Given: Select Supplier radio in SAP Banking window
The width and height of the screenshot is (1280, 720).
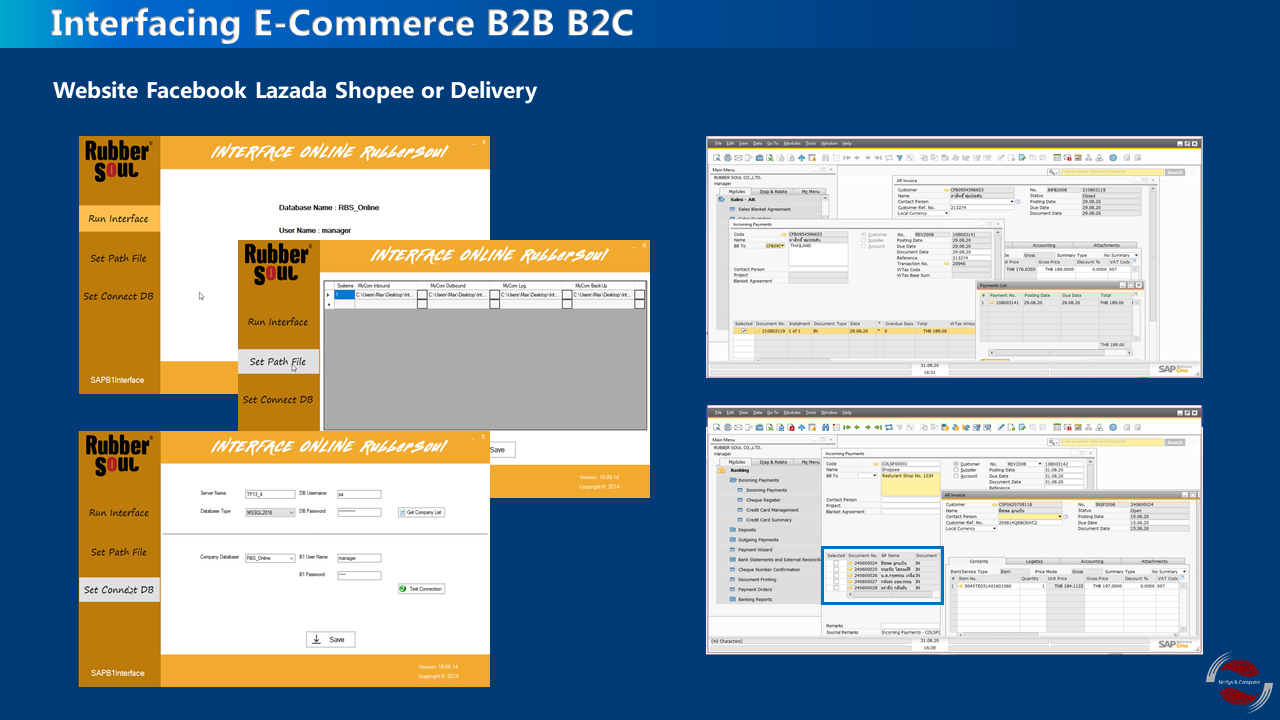Looking at the screenshot, I should pyautogui.click(x=956, y=470).
